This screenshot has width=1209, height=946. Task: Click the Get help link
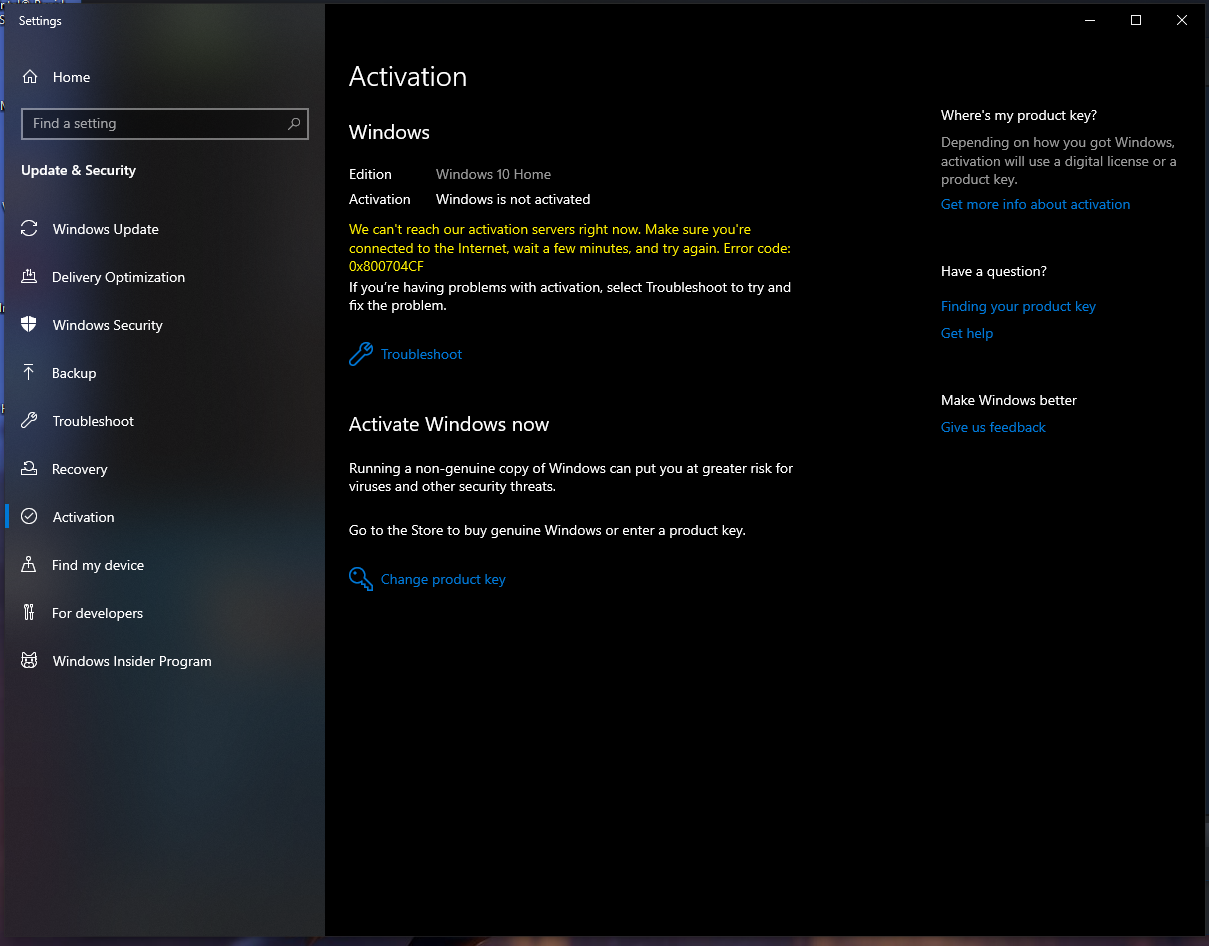click(967, 333)
